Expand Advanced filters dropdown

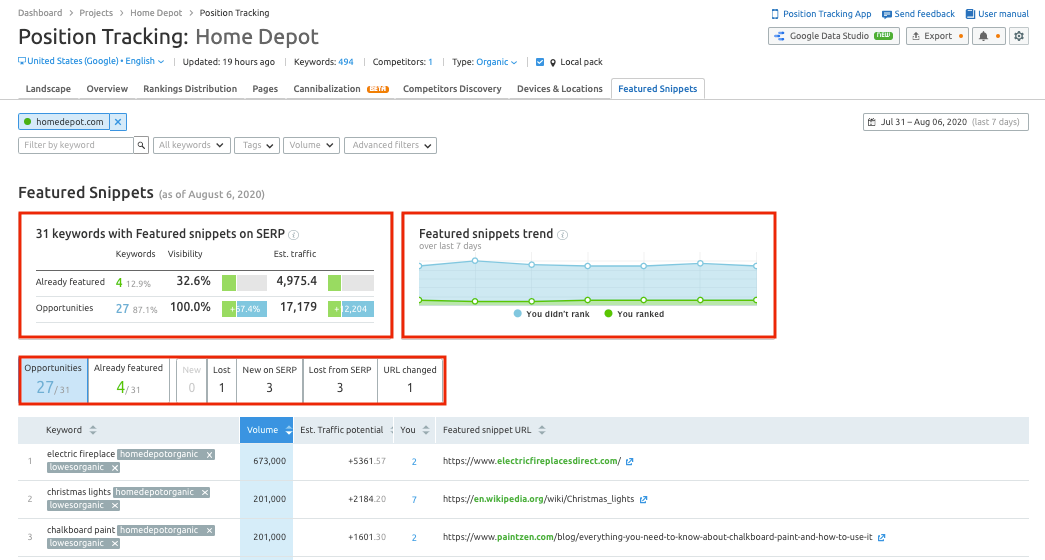391,145
